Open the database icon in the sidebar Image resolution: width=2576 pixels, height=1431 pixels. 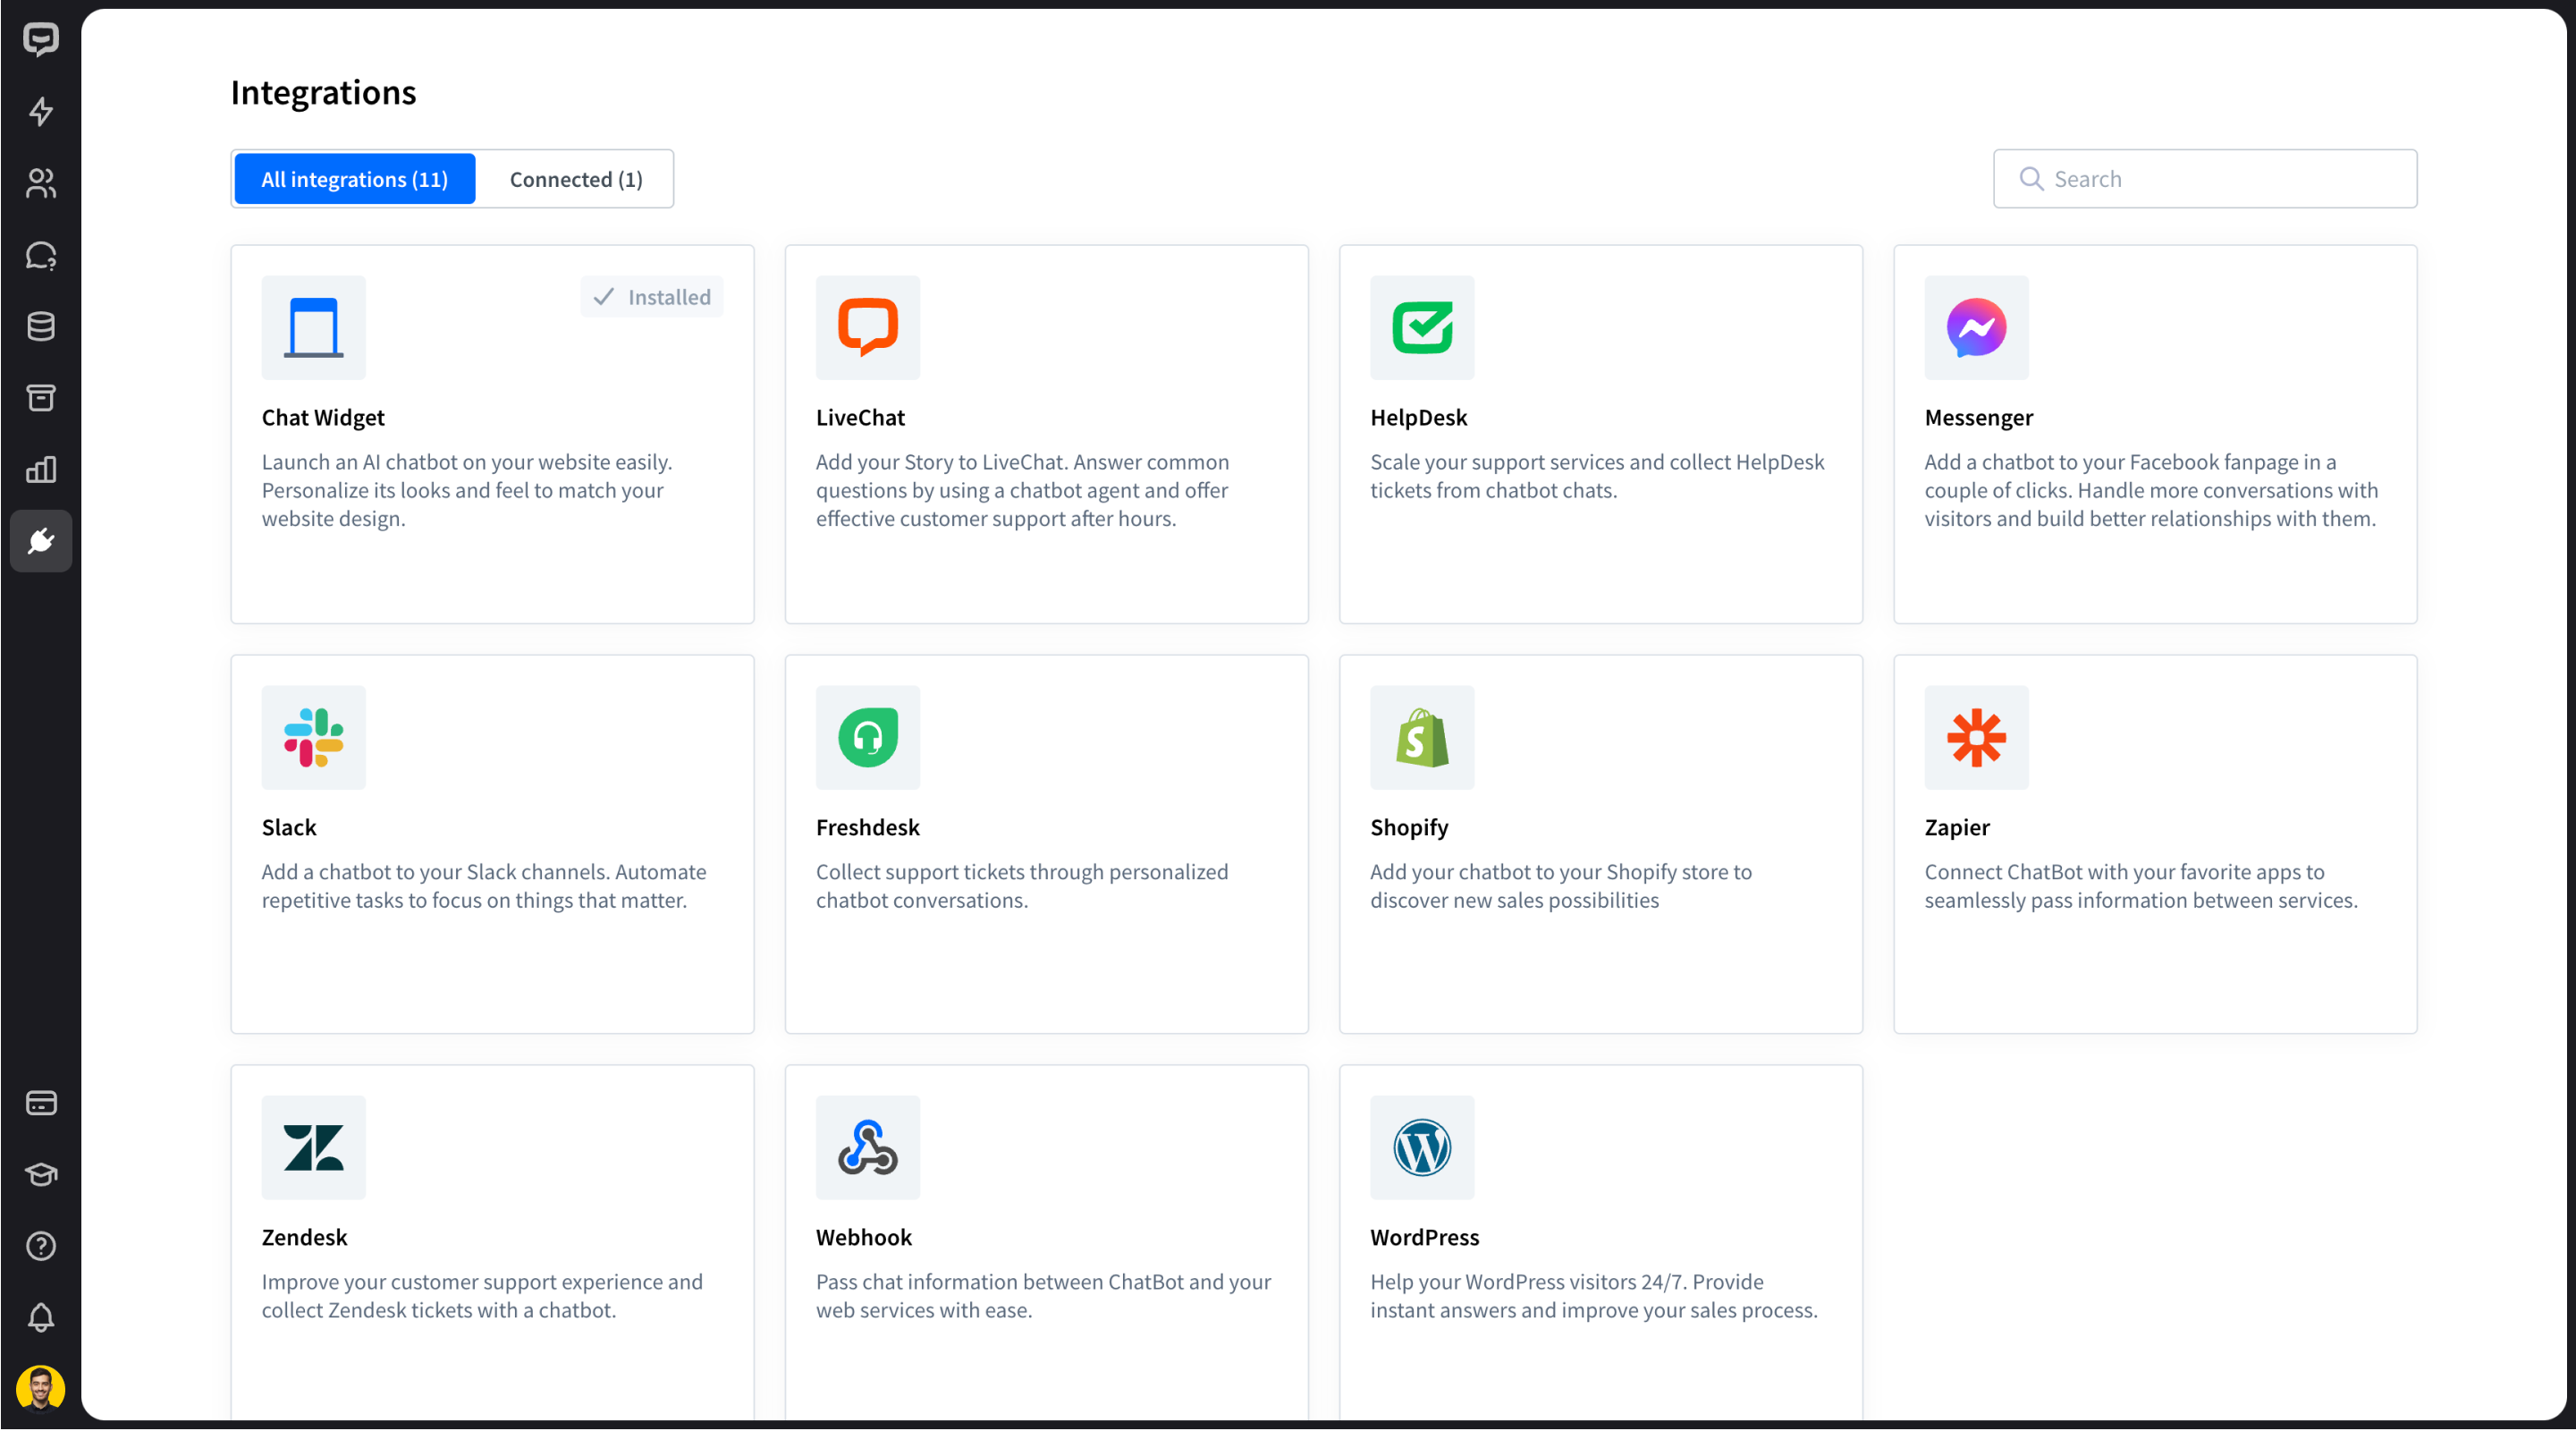click(x=41, y=326)
